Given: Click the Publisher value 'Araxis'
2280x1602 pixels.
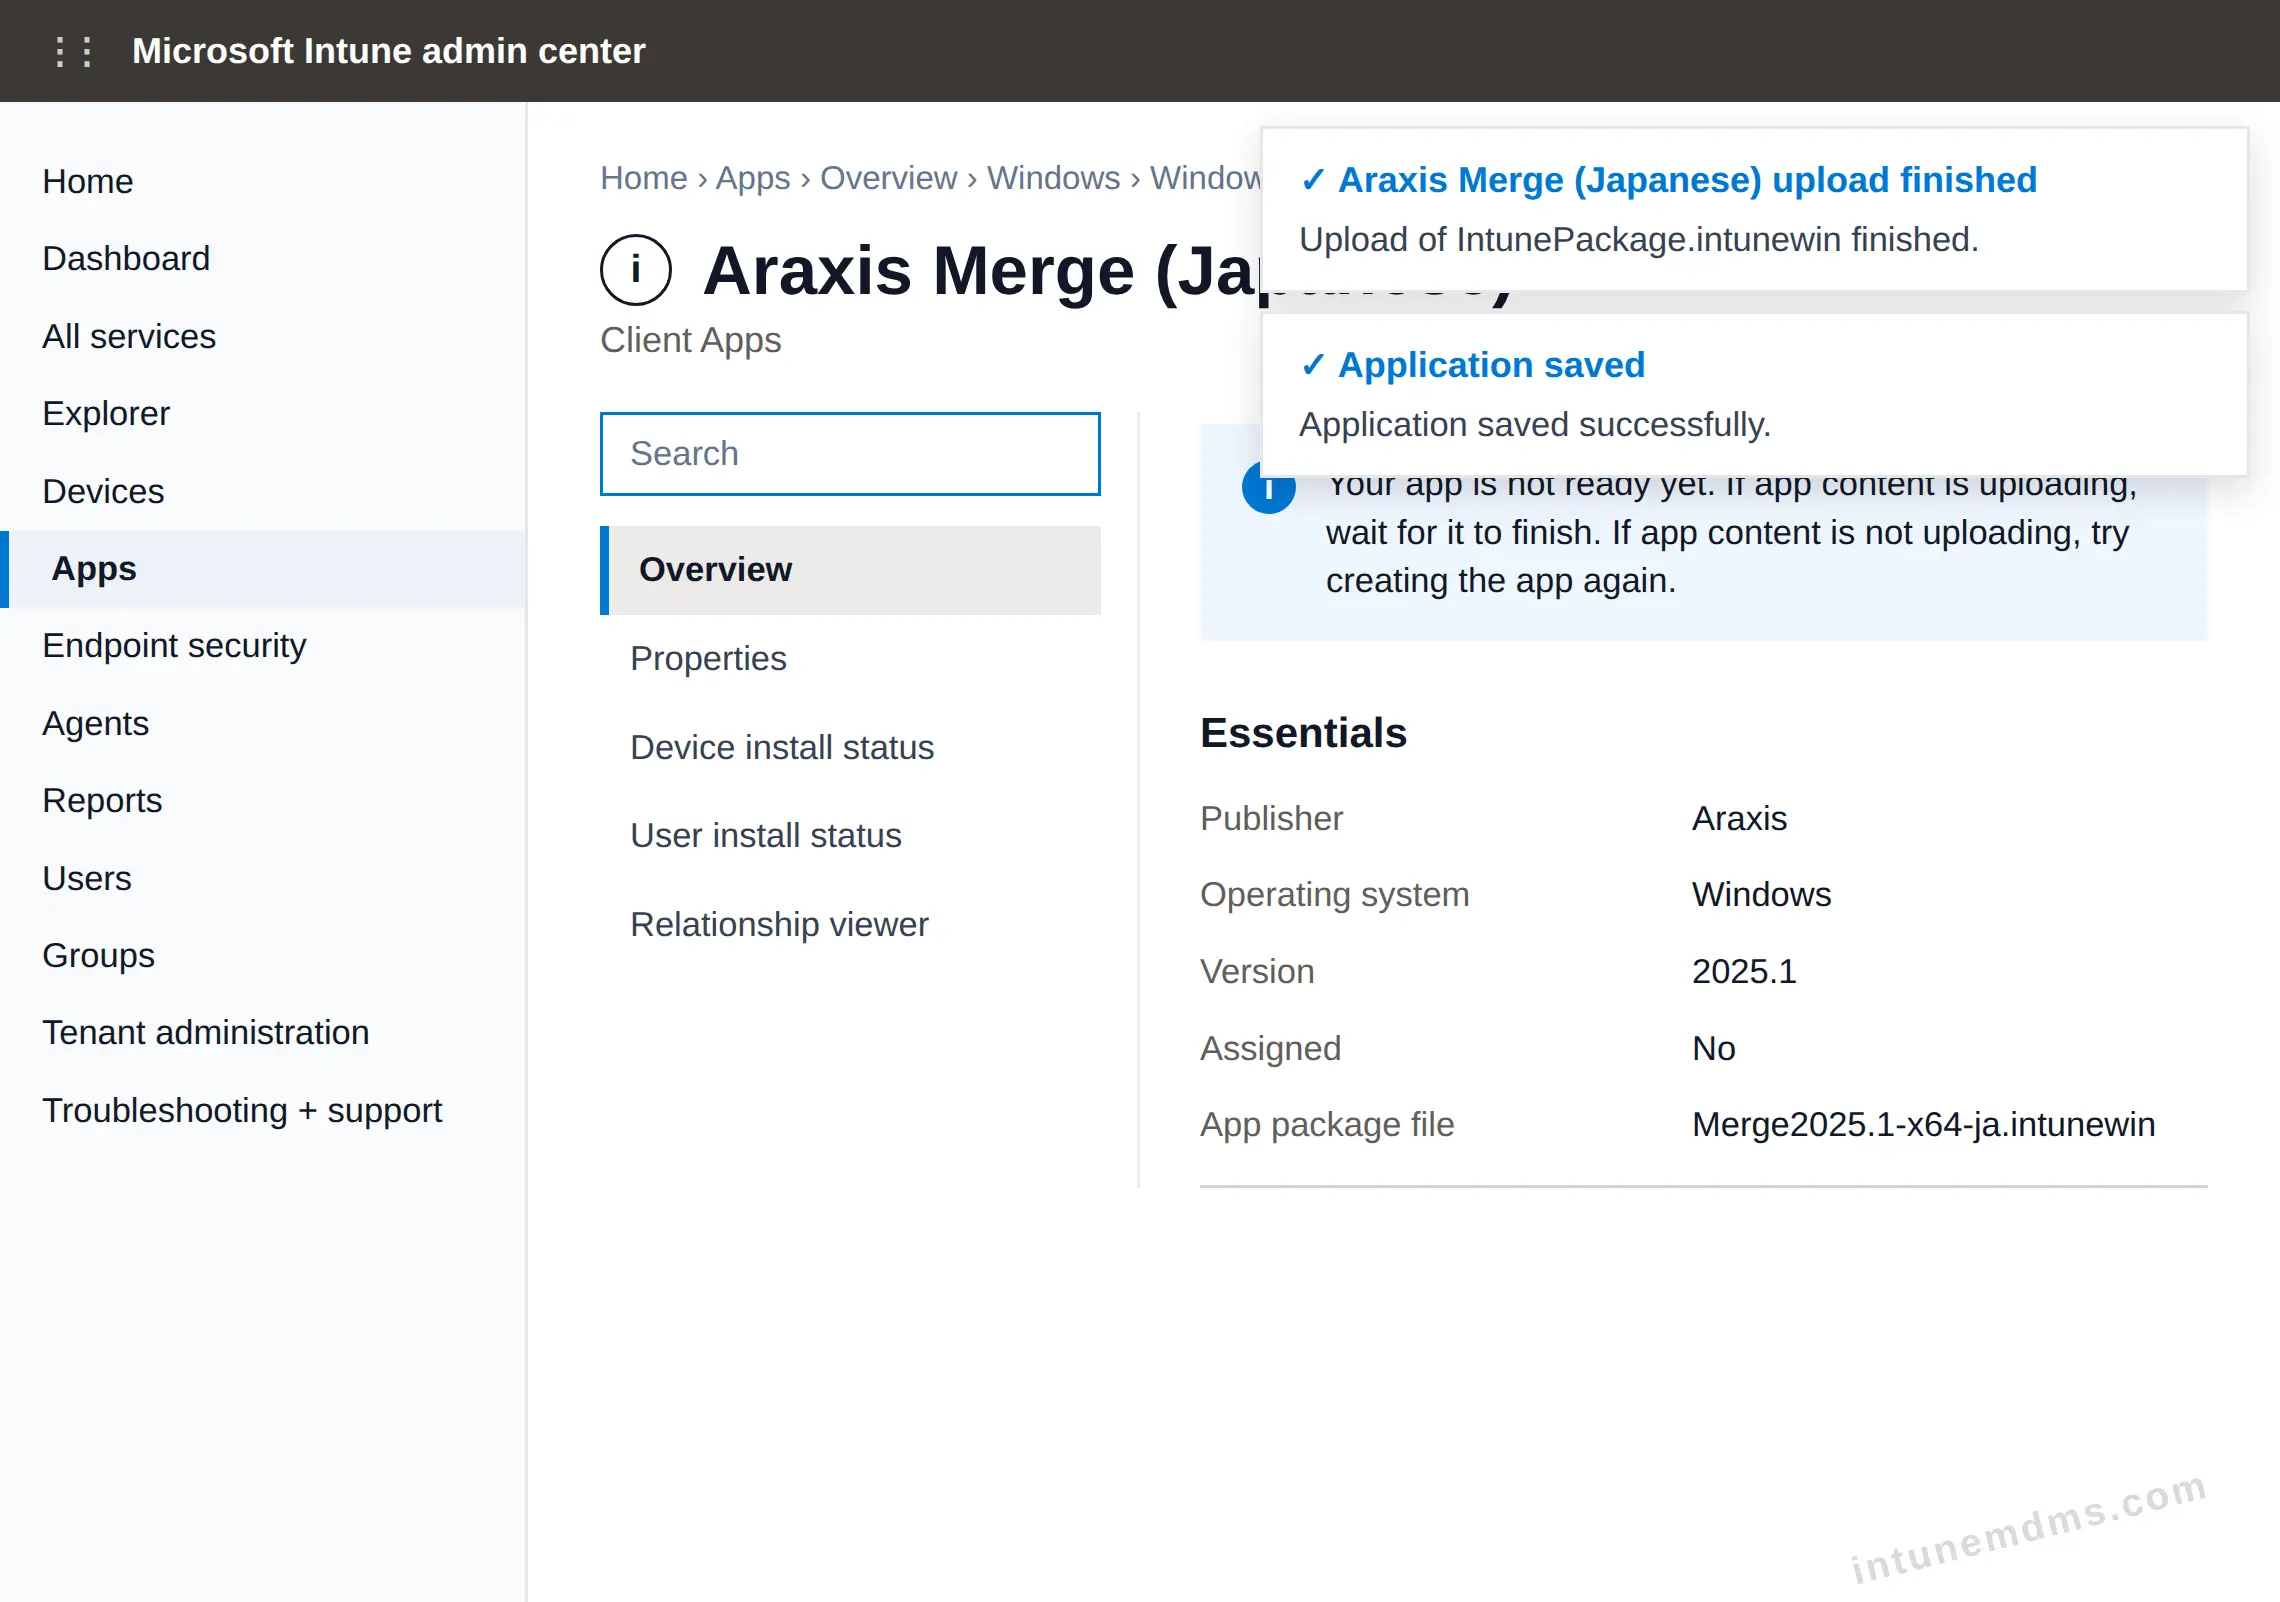Looking at the screenshot, I should pos(1739,818).
